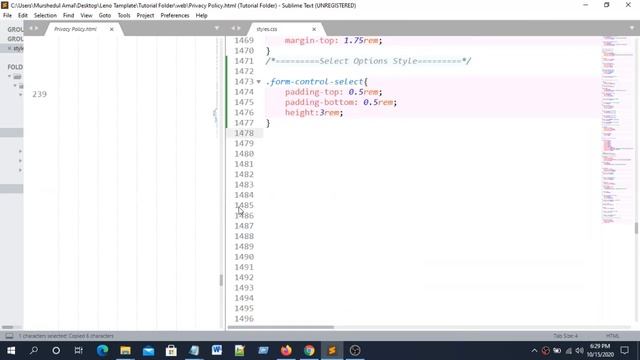The height and width of the screenshot is (360, 640).
Task: Open the Help menu
Action: (201, 16)
